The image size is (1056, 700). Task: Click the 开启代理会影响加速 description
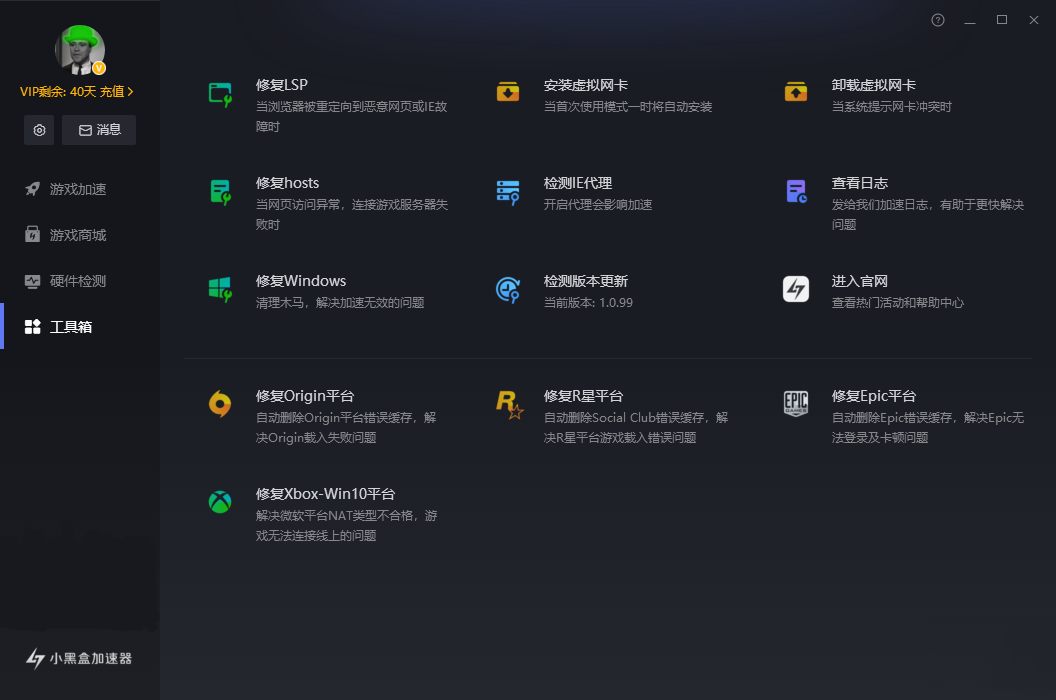pyautogui.click(x=598, y=205)
